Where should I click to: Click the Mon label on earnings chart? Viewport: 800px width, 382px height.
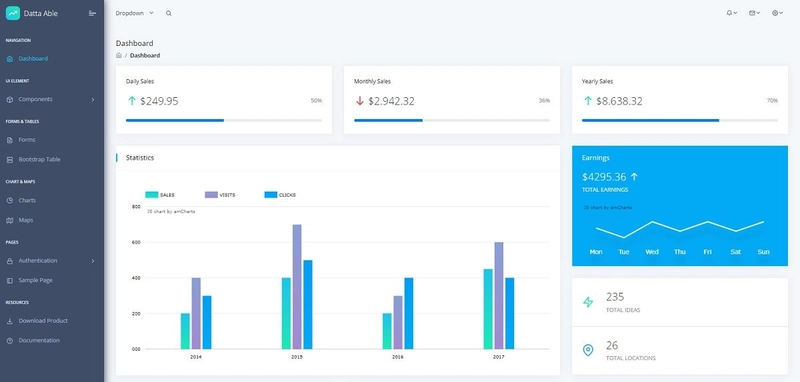point(596,252)
